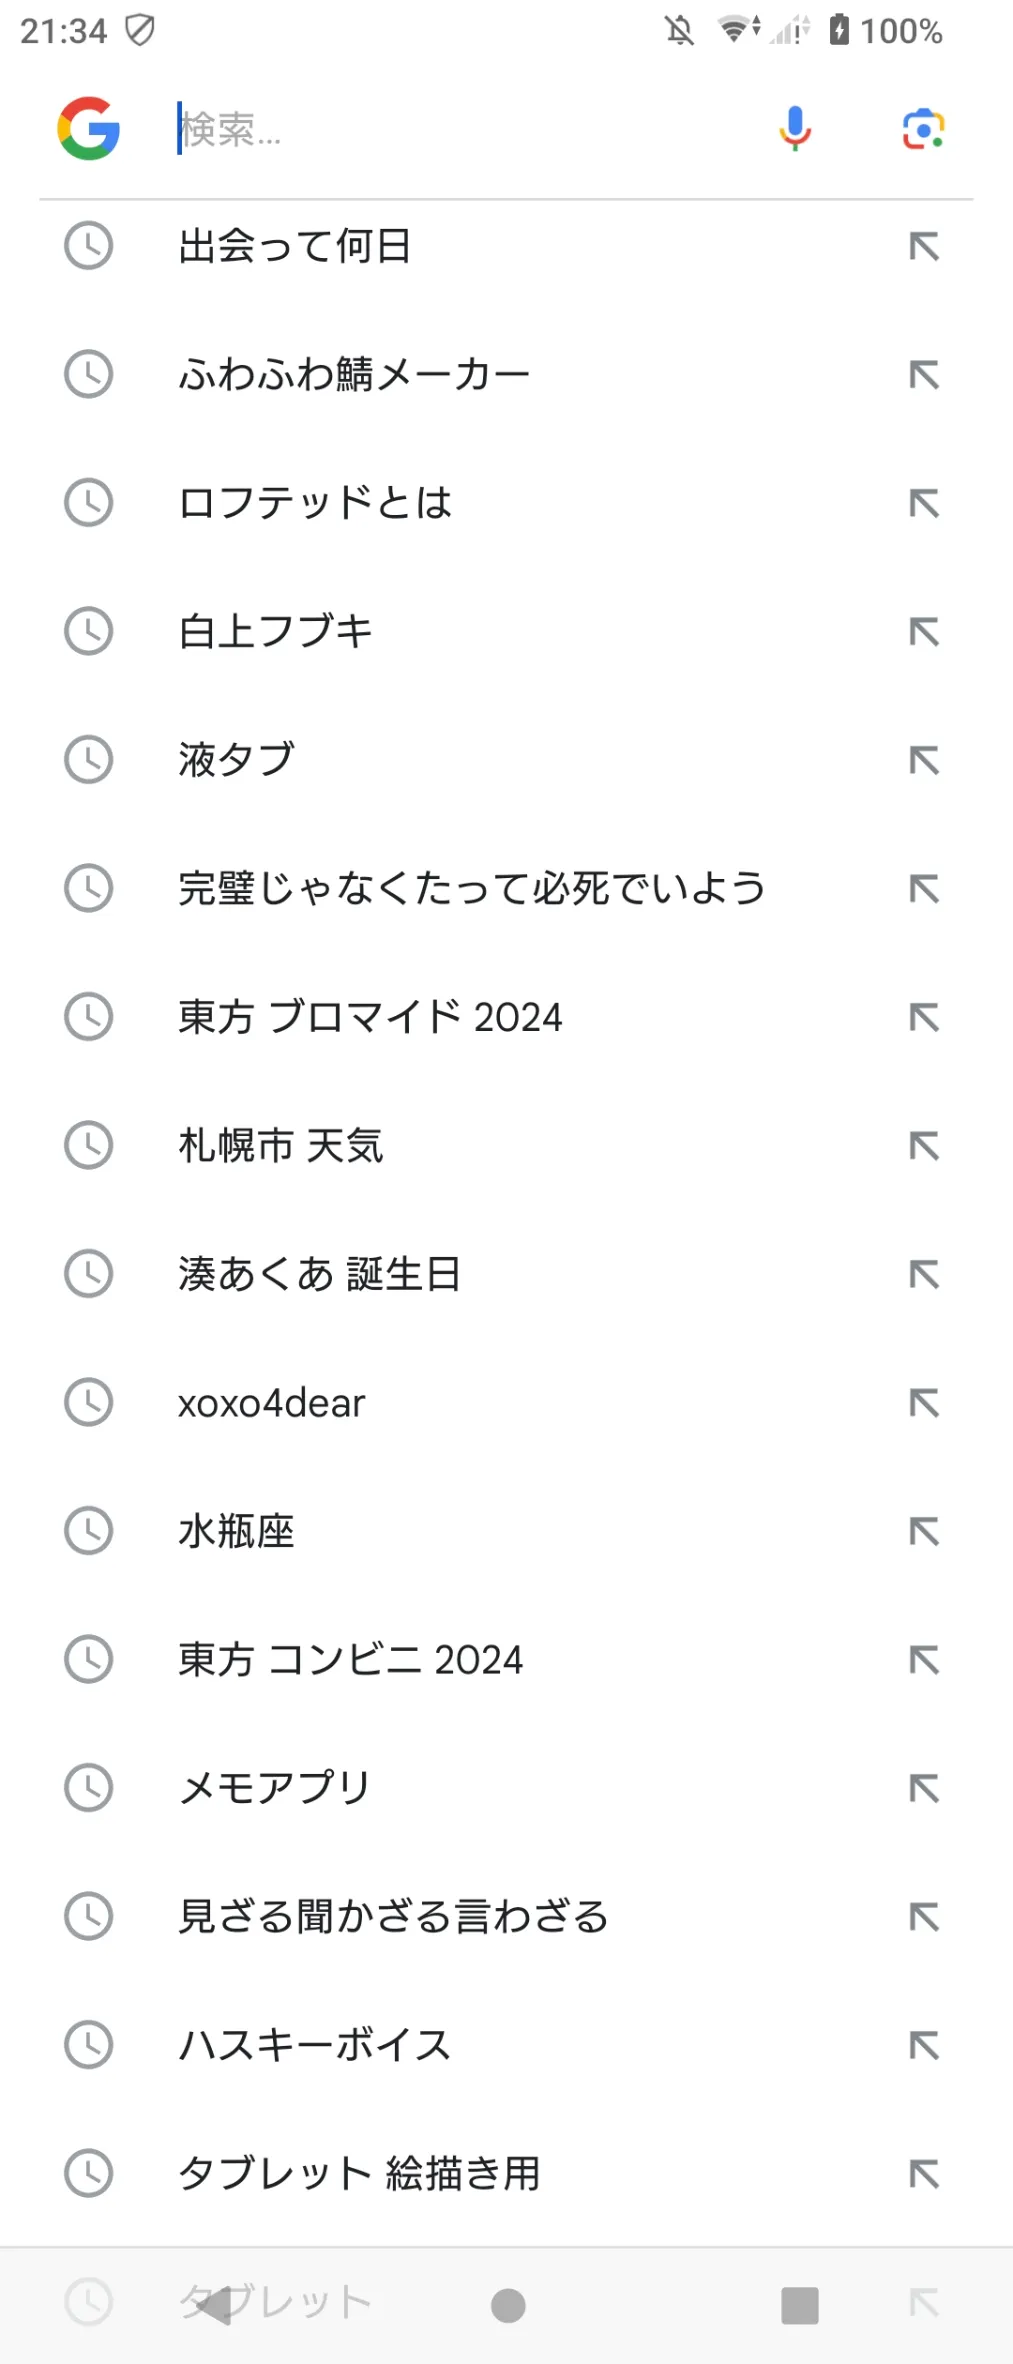This screenshot has height=2364, width=1013.
Task: Tap history clock icon beside 液タブ
Action: (x=89, y=760)
